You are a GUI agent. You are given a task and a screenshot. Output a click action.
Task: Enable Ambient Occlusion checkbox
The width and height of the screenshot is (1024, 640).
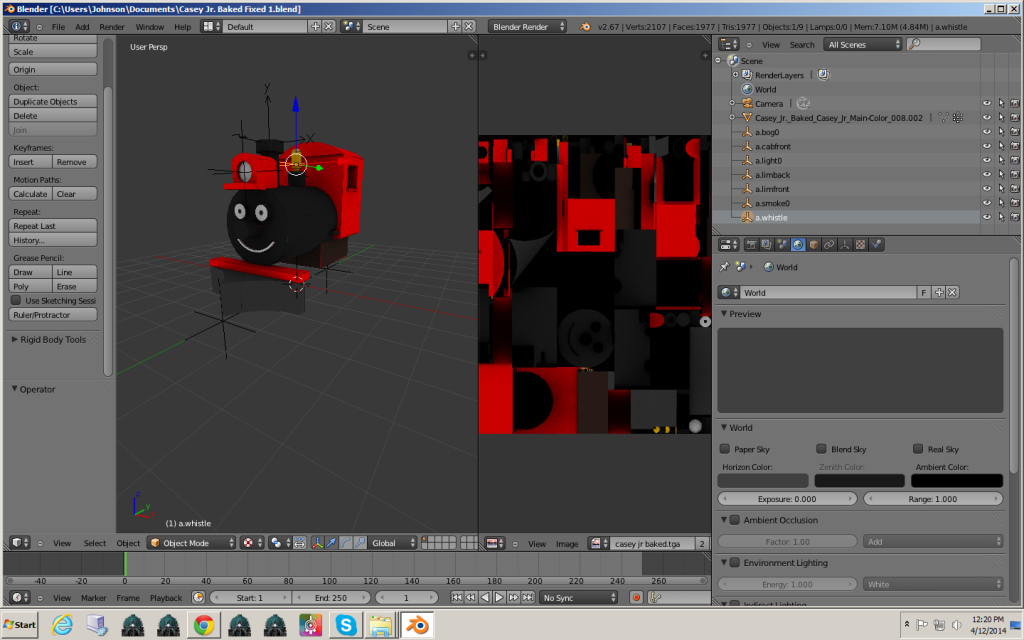point(735,520)
